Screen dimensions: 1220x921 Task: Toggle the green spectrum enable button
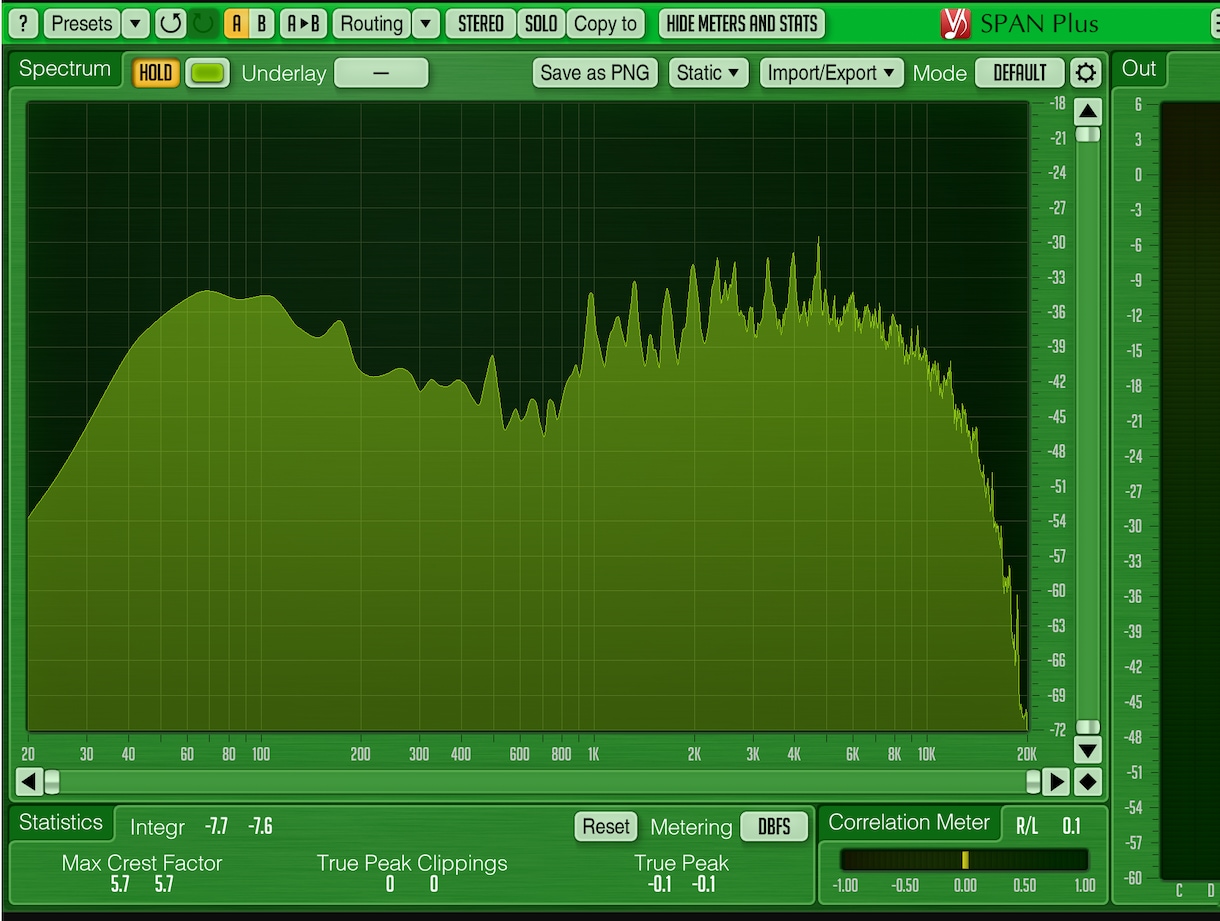pos(207,73)
